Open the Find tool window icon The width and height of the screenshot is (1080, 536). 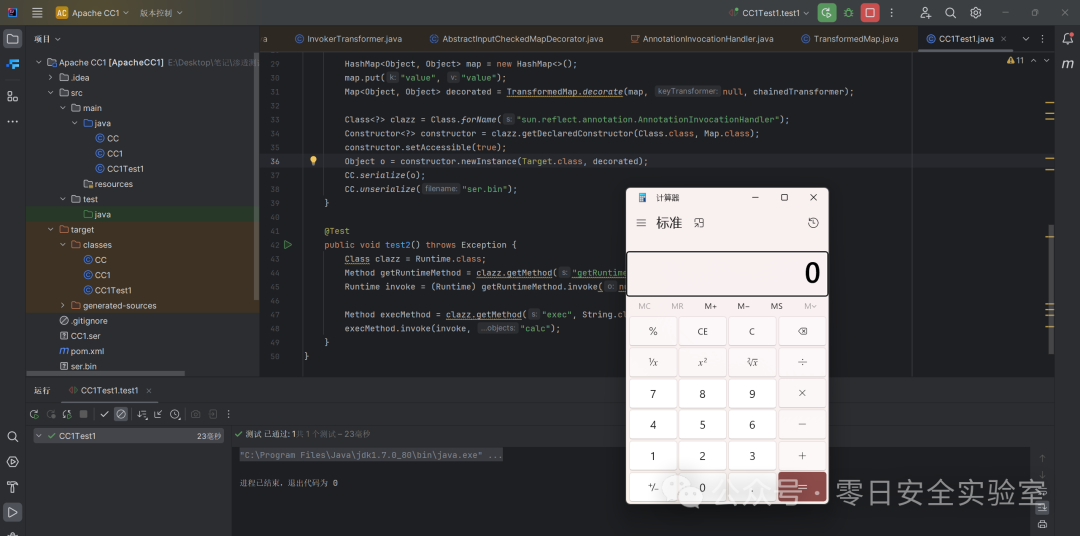coord(12,436)
